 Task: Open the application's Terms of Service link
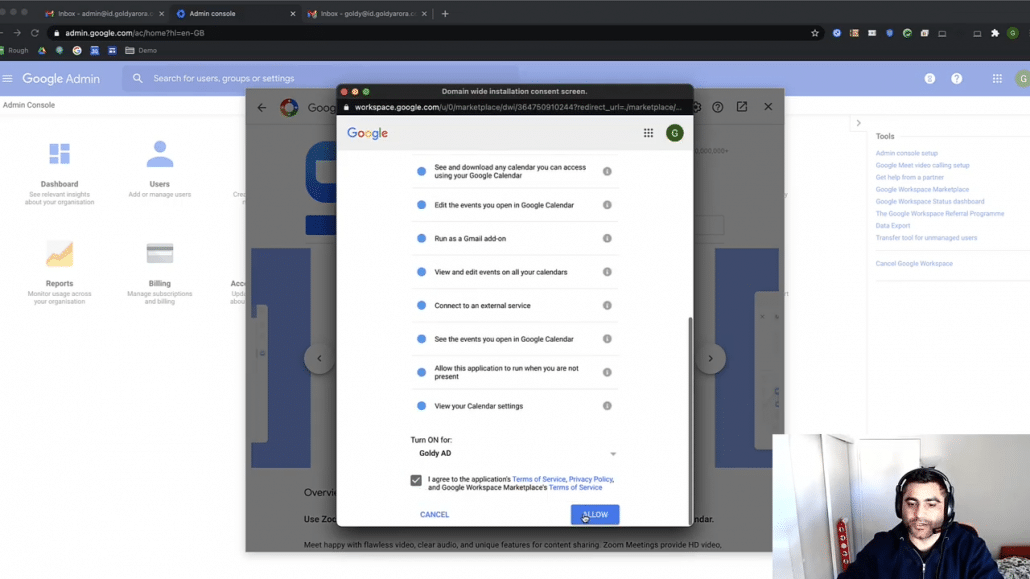(x=538, y=479)
